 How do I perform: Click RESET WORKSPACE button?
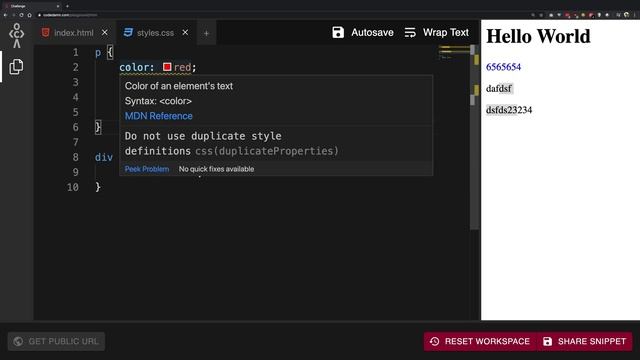point(480,341)
